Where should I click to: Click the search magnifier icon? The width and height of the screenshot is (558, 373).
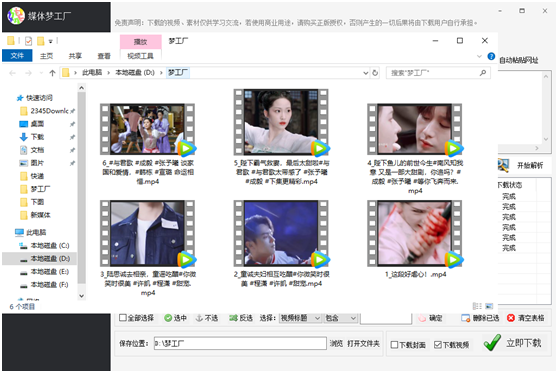coord(483,73)
